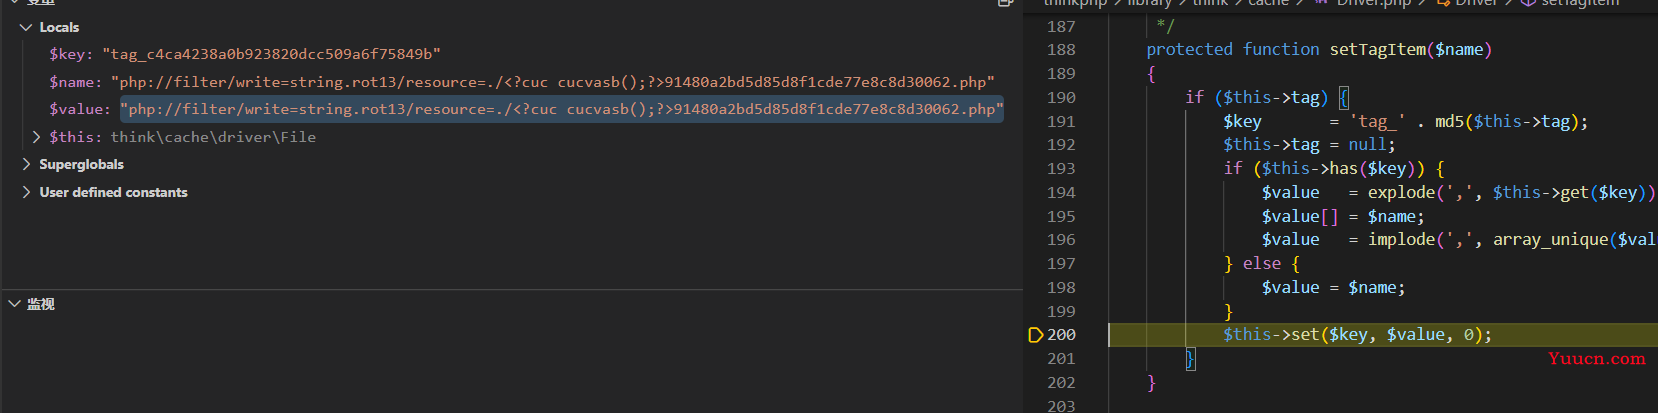This screenshot has height=413, width=1658.
Task: Collapse the Locals scope
Action: [26, 27]
